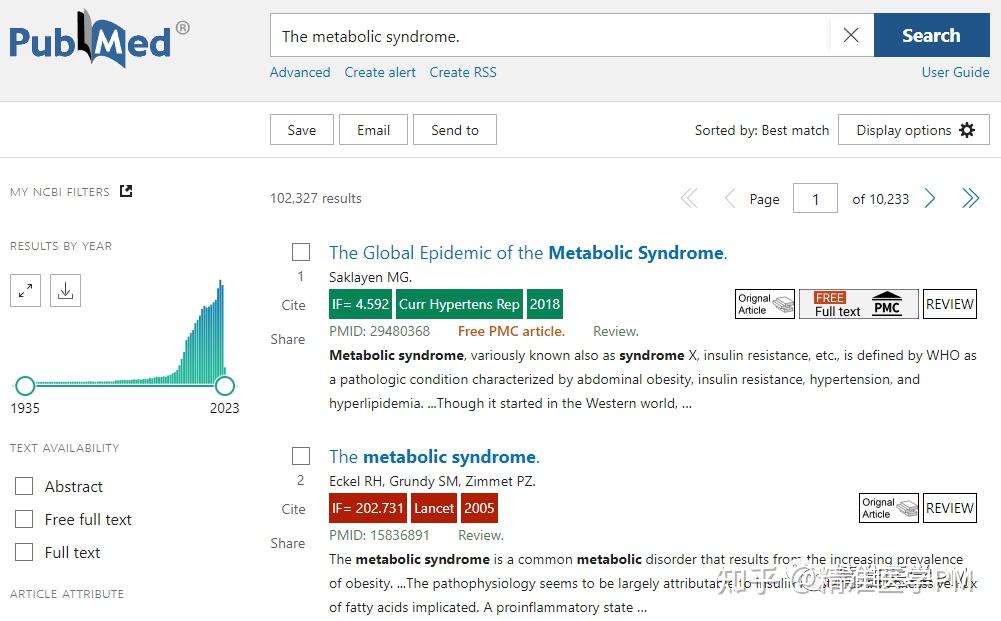Open Display options via the gear icon
This screenshot has height=621, width=1001.
click(966, 129)
